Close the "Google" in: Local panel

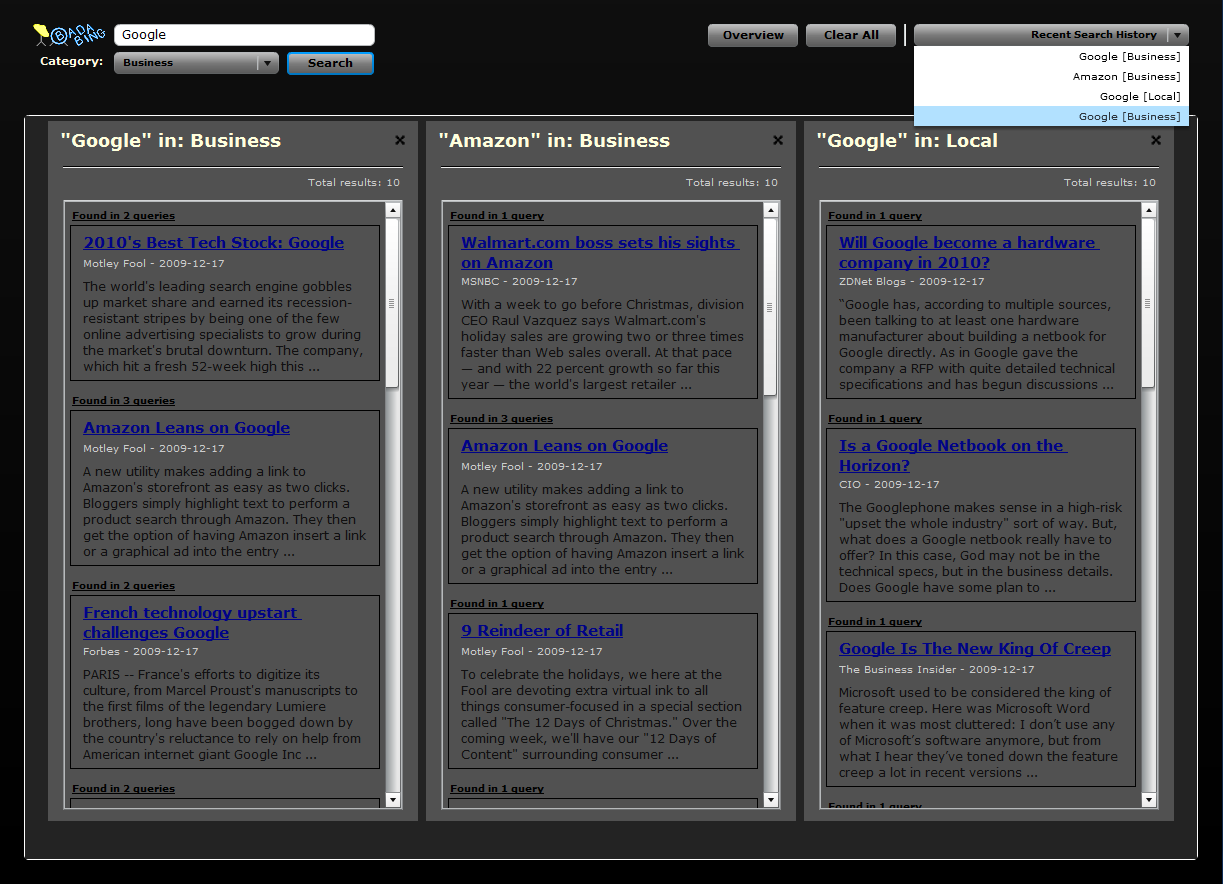(x=1156, y=140)
